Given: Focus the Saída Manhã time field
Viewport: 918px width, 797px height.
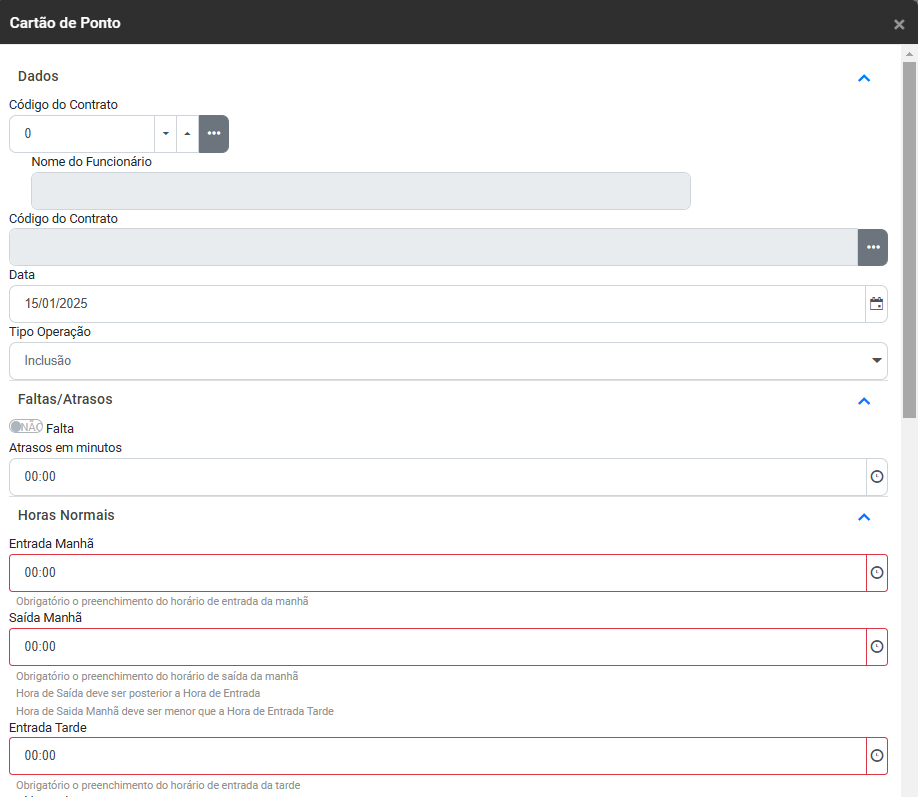Looking at the screenshot, I should tap(436, 647).
